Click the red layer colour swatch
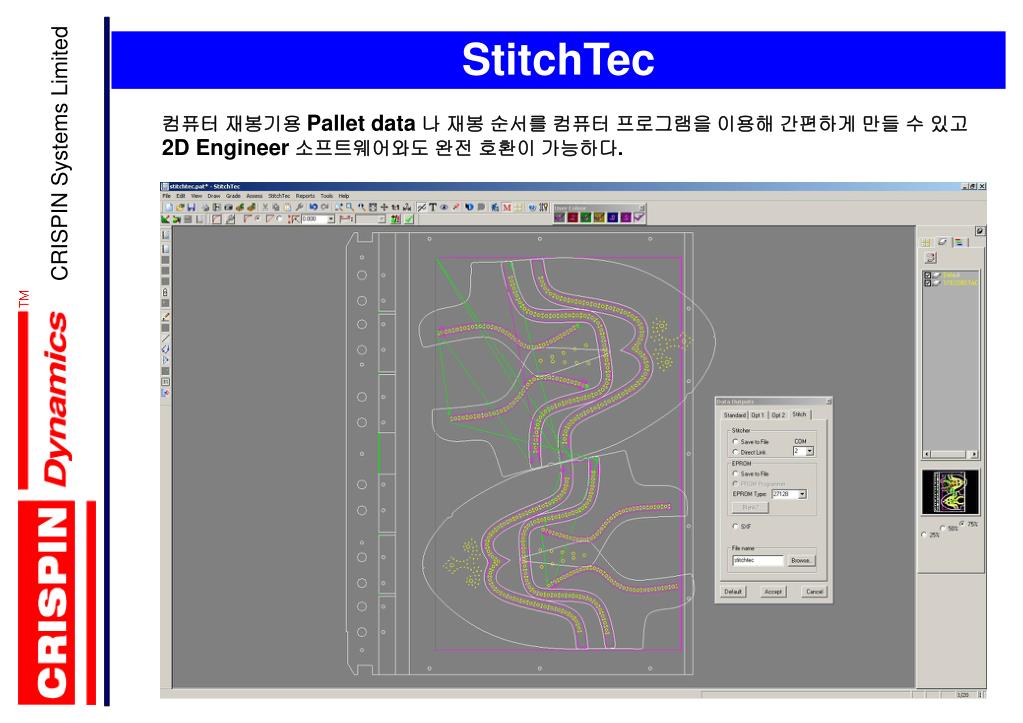 (573, 217)
